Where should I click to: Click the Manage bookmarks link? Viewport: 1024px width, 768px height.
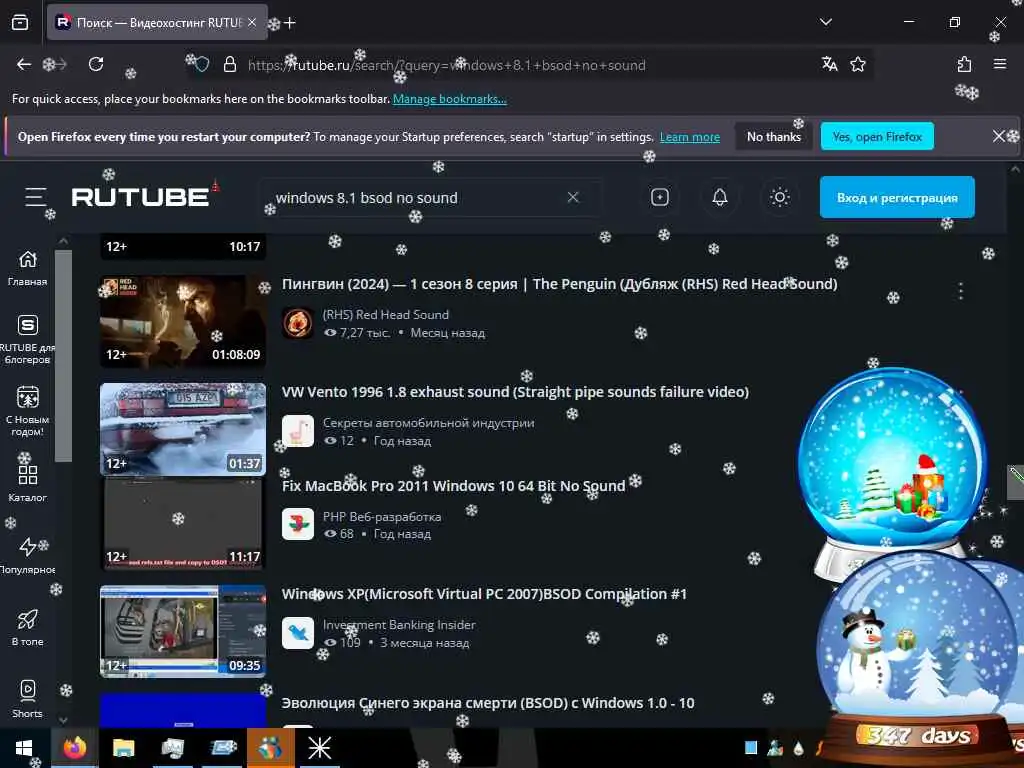[449, 99]
